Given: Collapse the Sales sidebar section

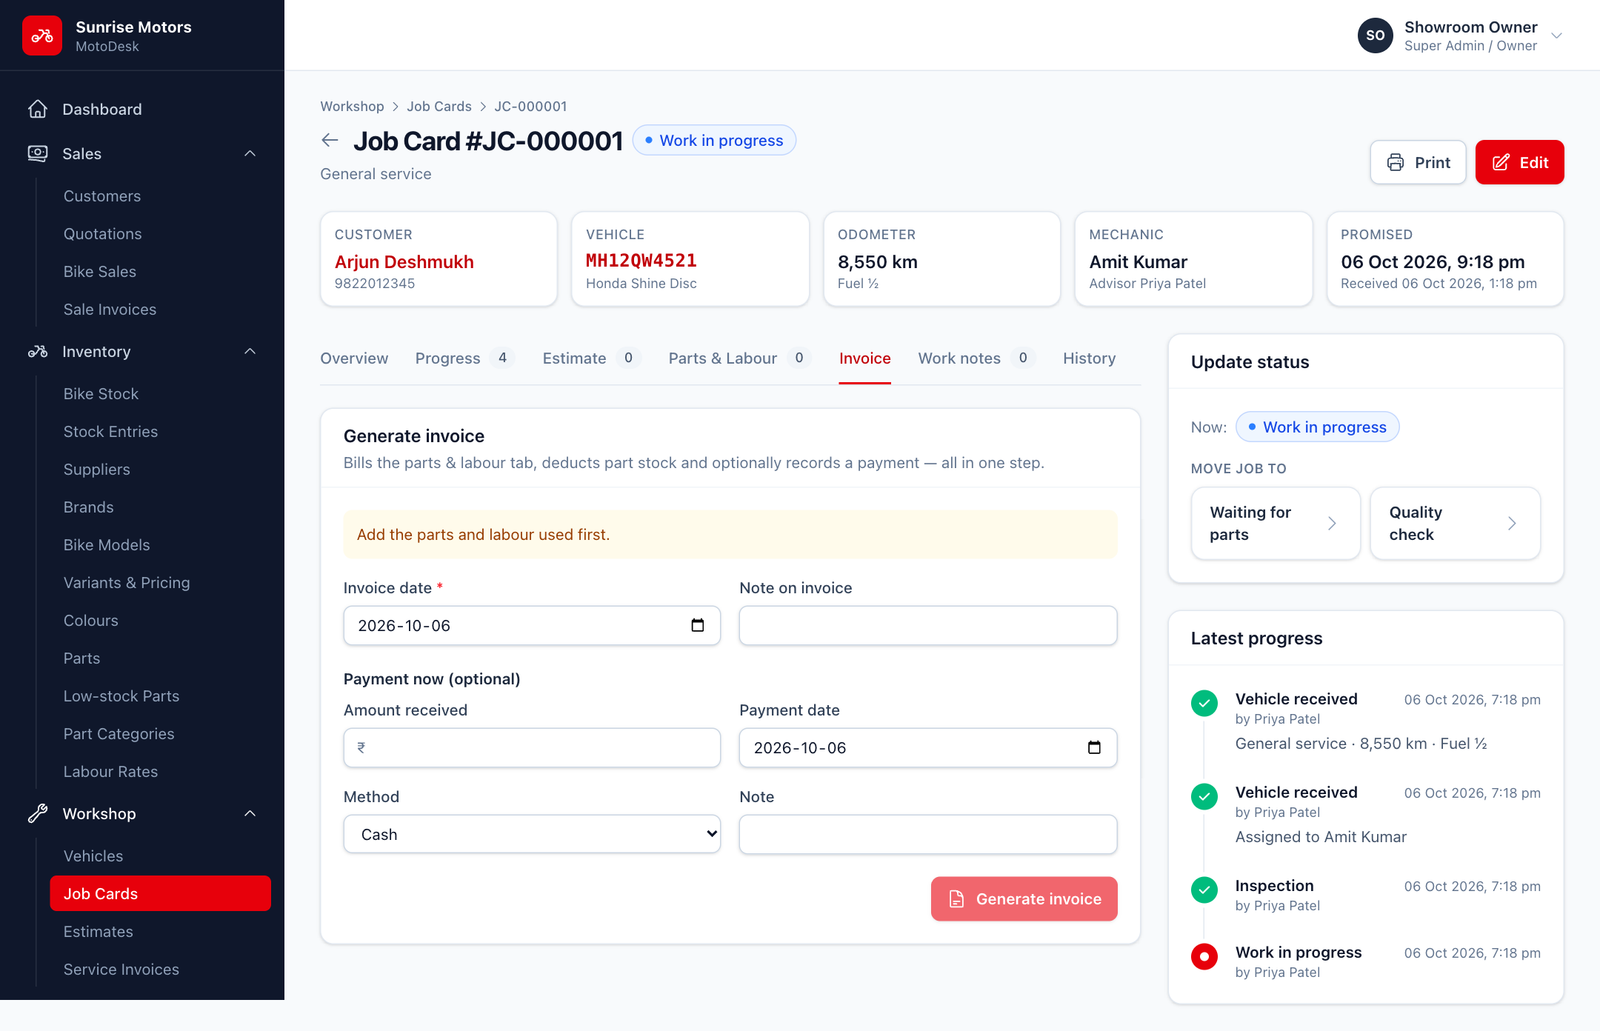Looking at the screenshot, I should [x=250, y=153].
